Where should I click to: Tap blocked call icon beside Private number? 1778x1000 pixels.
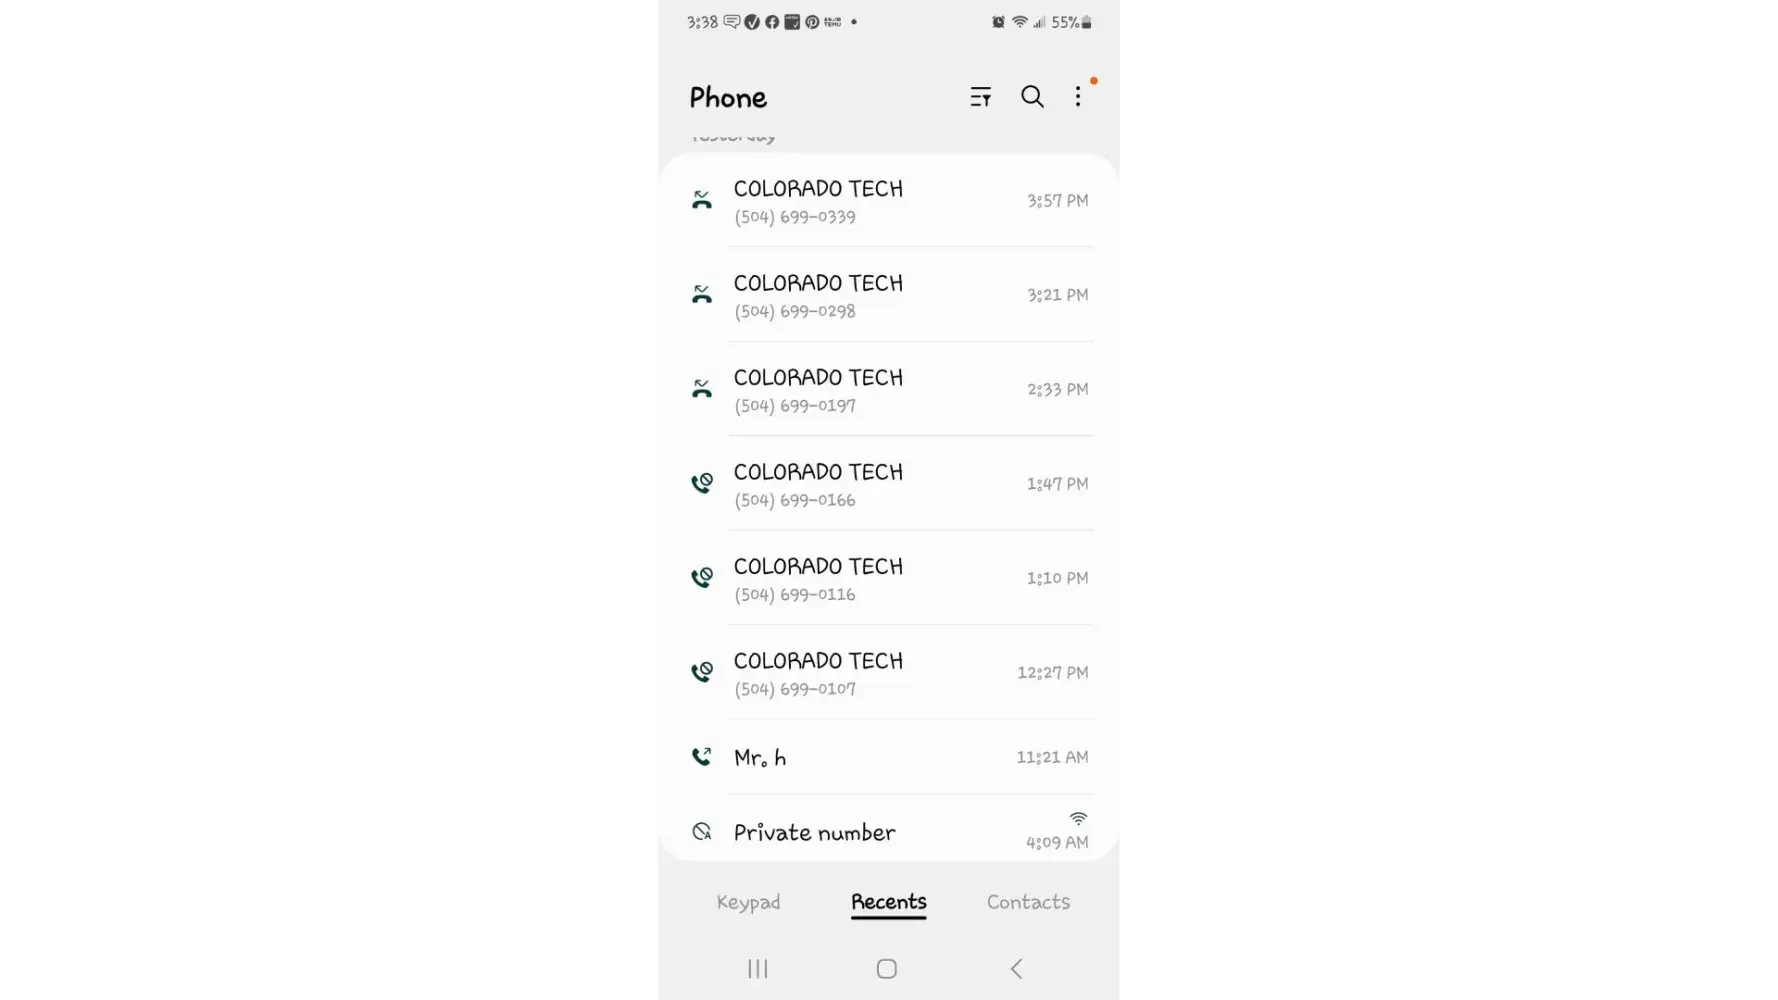[x=702, y=832]
